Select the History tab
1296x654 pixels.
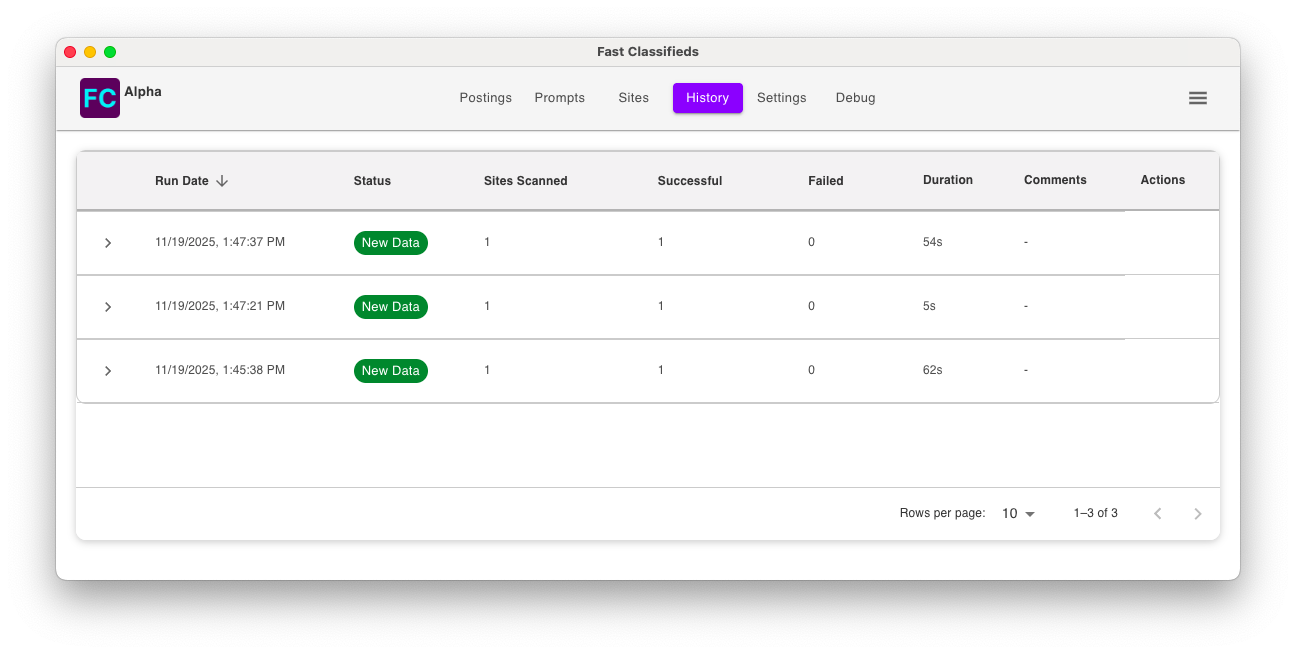(x=707, y=98)
